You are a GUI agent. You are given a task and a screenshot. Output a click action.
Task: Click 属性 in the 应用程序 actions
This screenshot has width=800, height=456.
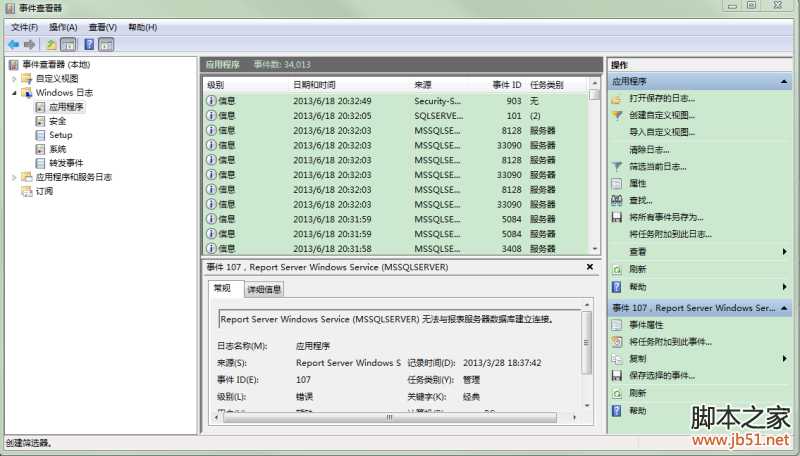tap(638, 184)
